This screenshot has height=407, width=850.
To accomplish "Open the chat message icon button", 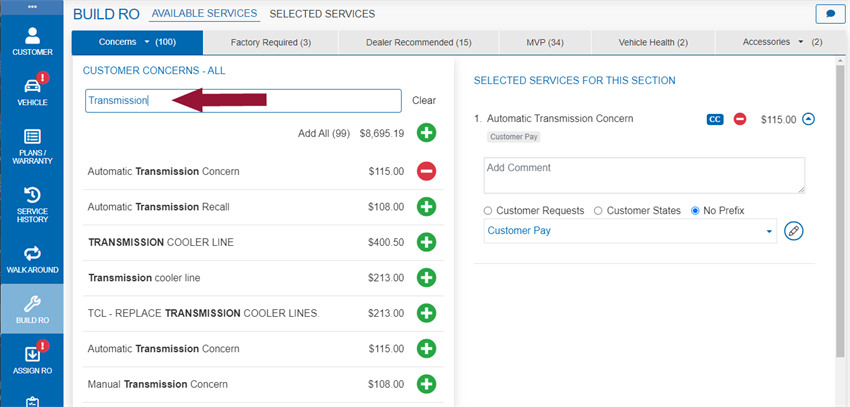I will [x=830, y=14].
